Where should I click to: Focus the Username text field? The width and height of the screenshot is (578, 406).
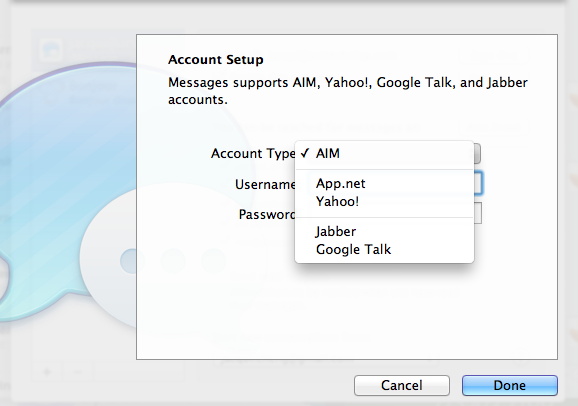click(478, 183)
